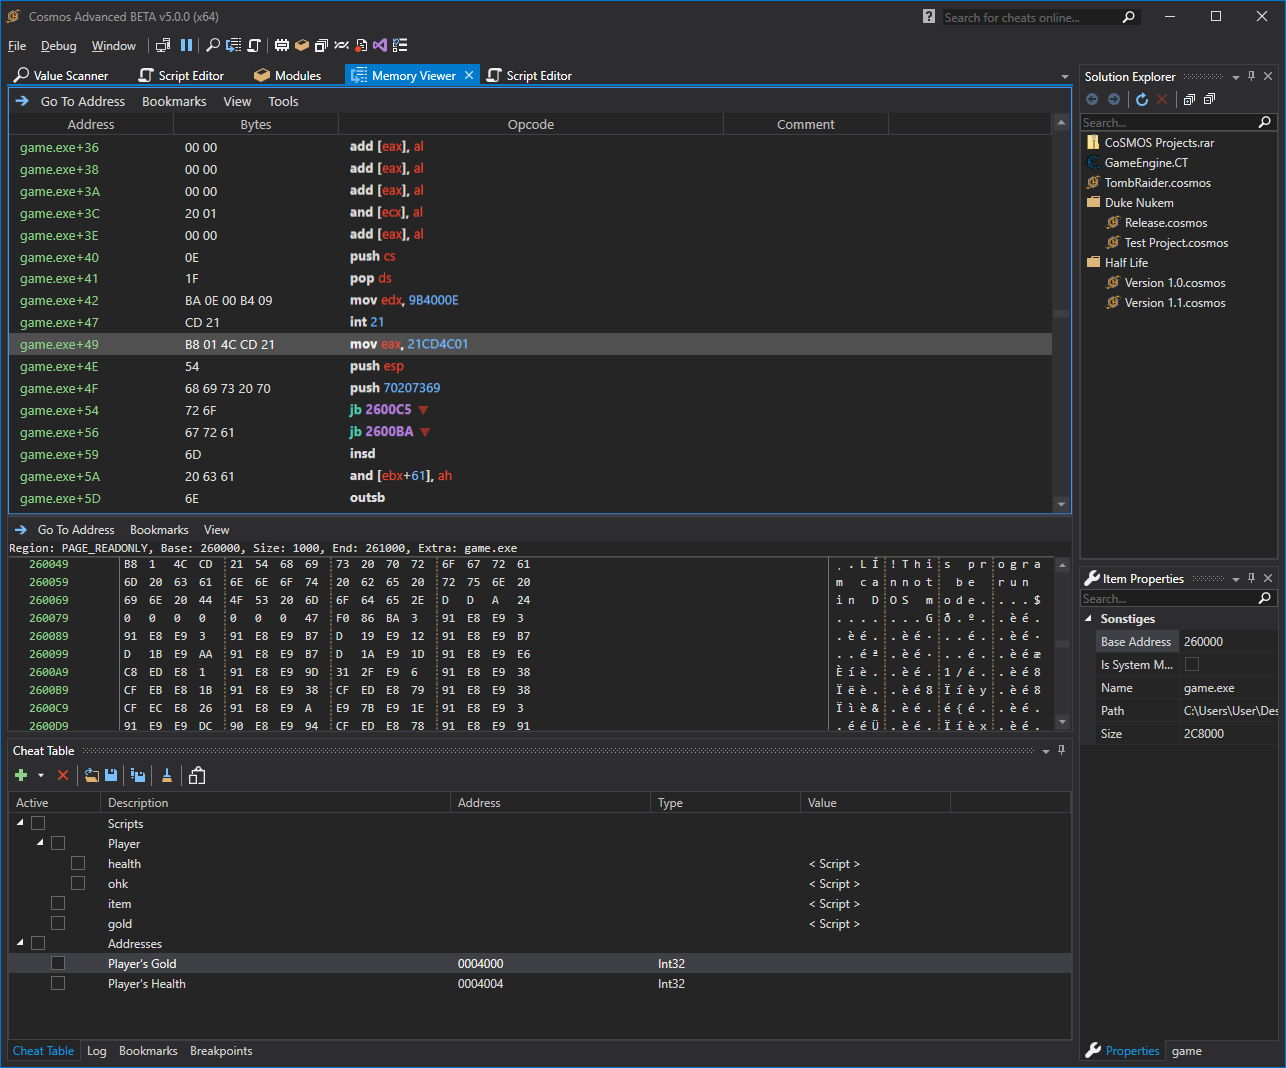Delete the selected cheat table entry

[63, 775]
